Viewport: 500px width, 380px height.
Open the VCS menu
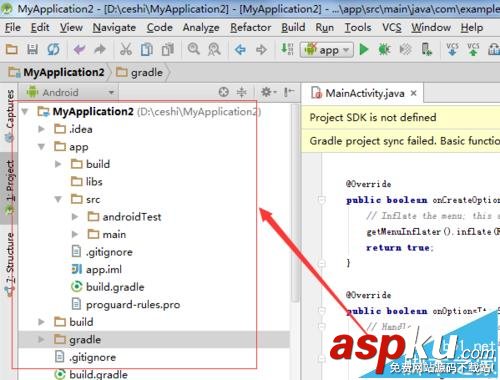coord(392,28)
